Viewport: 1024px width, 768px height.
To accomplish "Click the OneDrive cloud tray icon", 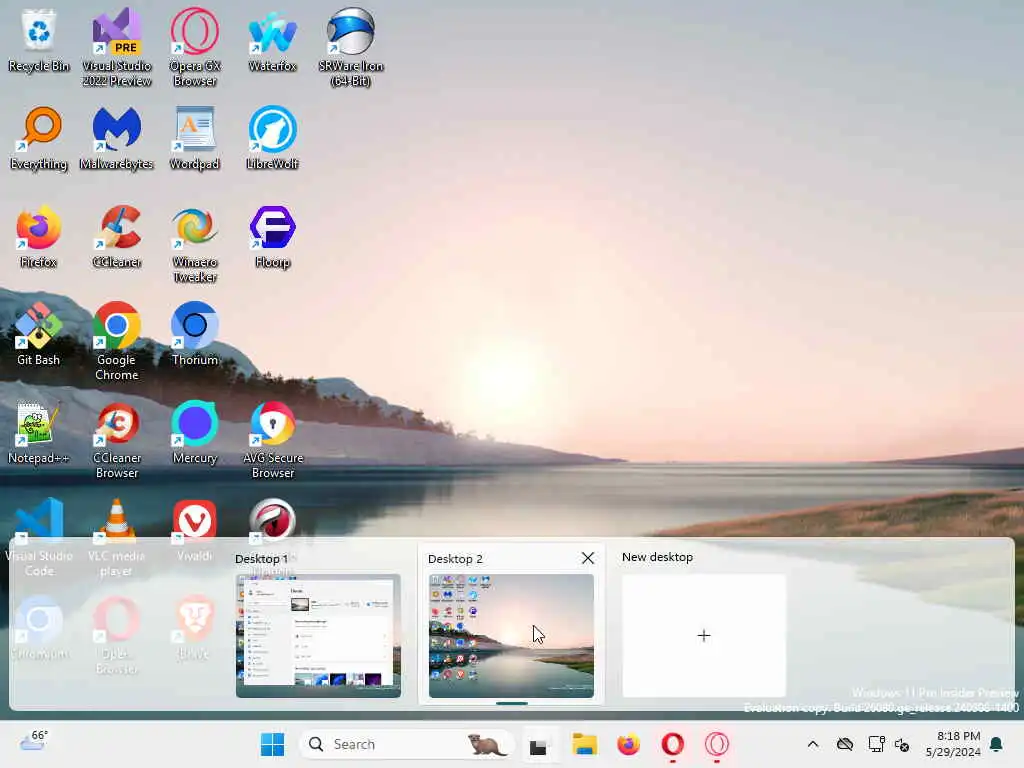I will click(x=845, y=744).
